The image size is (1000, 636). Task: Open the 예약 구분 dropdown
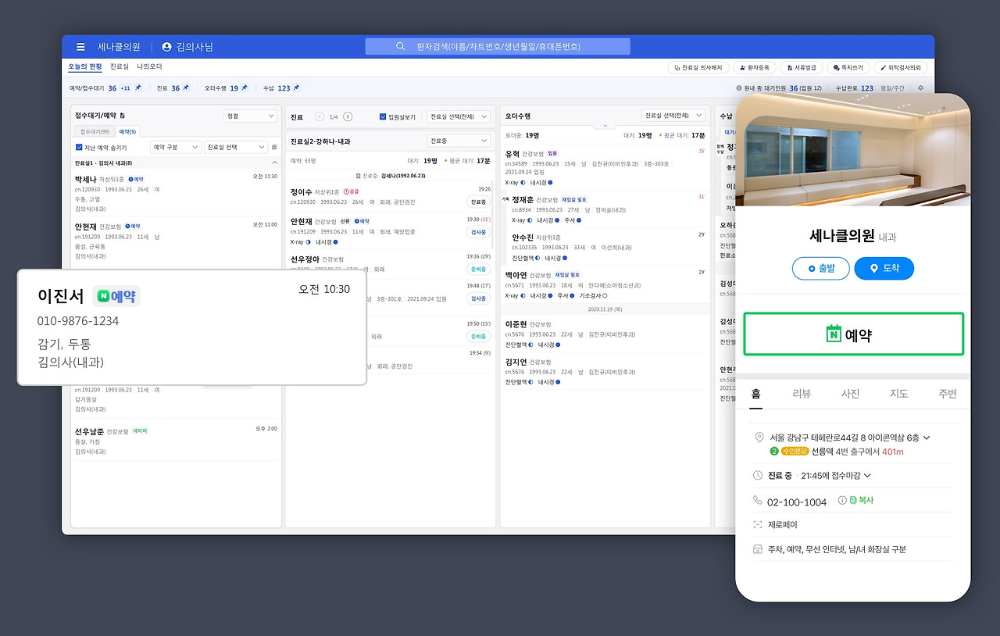tap(176, 147)
